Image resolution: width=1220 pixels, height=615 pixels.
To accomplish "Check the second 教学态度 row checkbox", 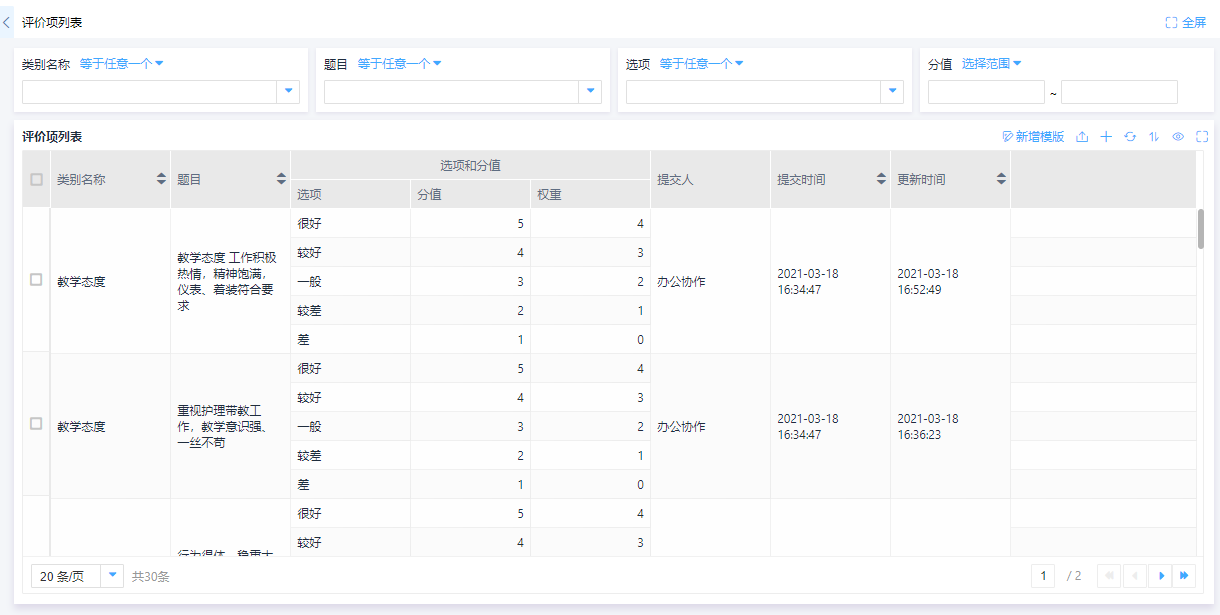I will (x=37, y=424).
